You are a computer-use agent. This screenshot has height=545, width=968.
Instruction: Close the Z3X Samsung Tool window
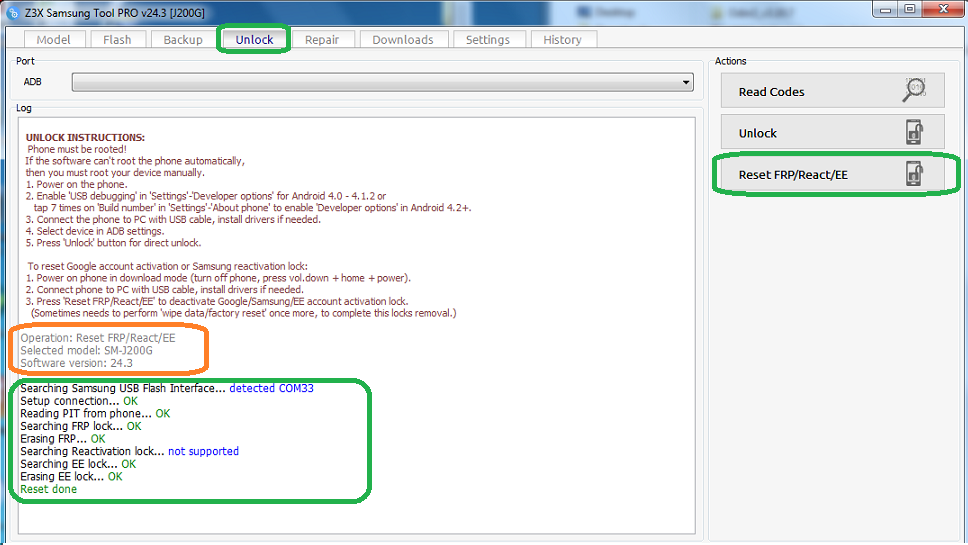943,9
